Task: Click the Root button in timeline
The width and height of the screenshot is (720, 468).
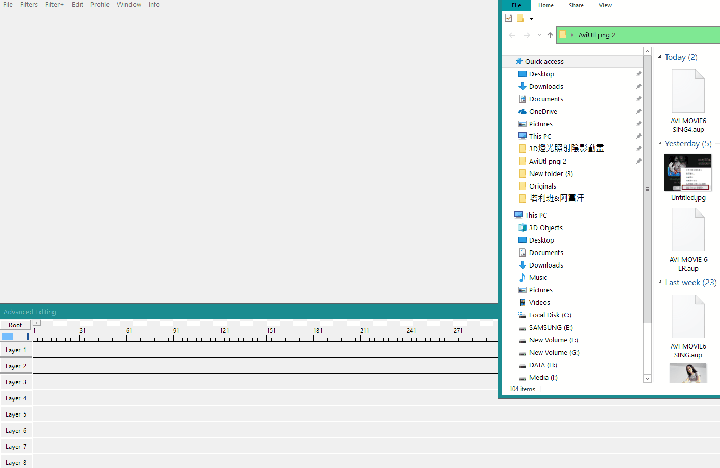Action: tap(16, 325)
